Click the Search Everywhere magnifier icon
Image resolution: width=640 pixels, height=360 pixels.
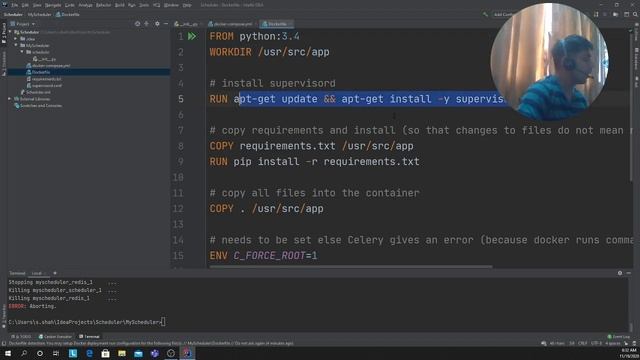click(636, 14)
